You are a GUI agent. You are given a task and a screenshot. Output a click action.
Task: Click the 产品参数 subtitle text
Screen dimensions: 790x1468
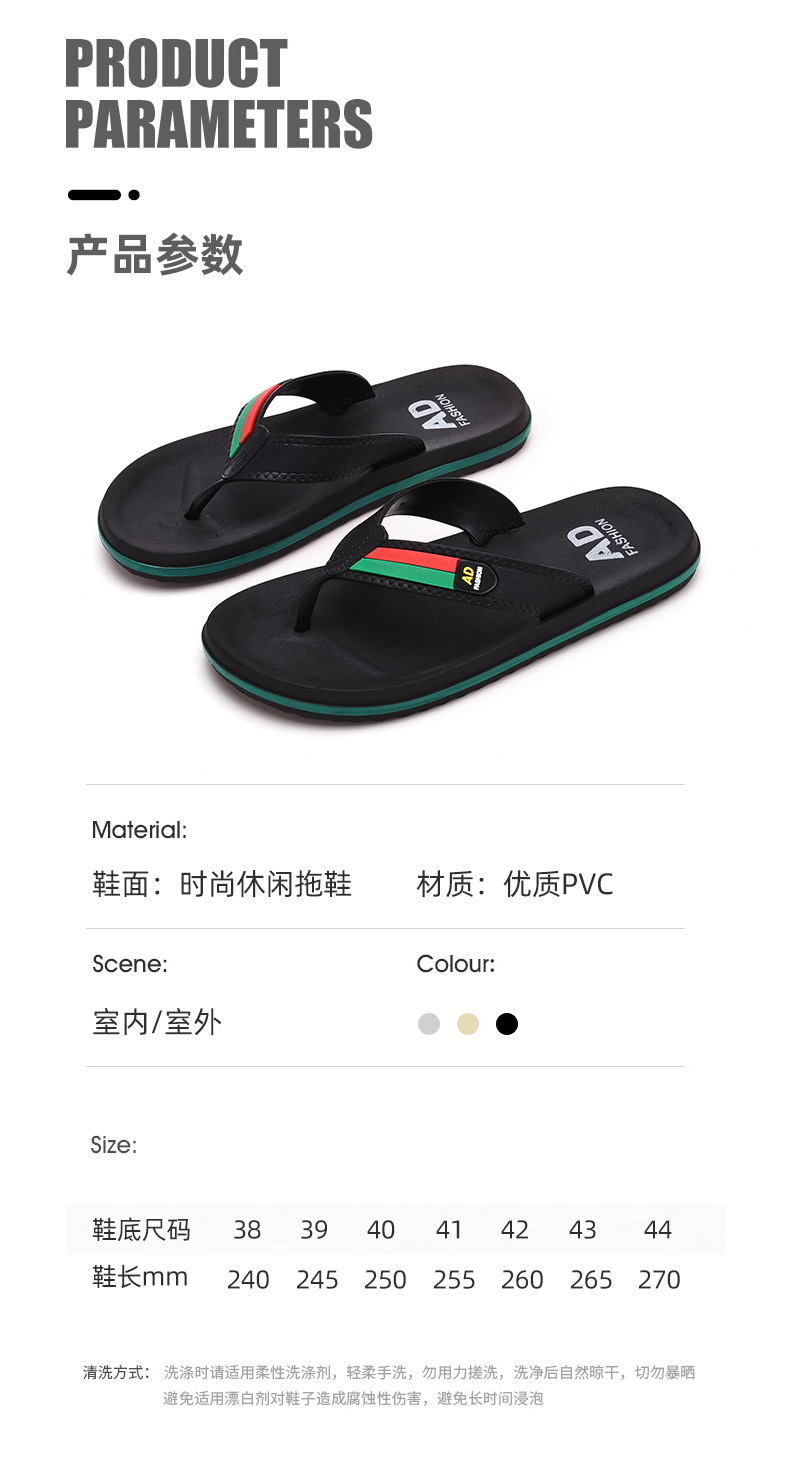[155, 255]
